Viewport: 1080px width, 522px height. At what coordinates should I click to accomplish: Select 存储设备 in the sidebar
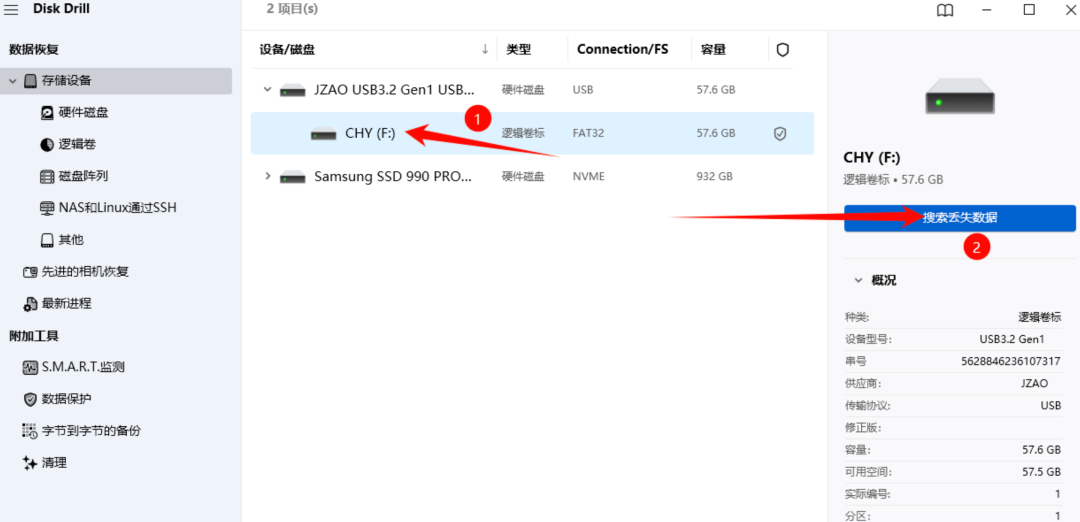(116, 81)
